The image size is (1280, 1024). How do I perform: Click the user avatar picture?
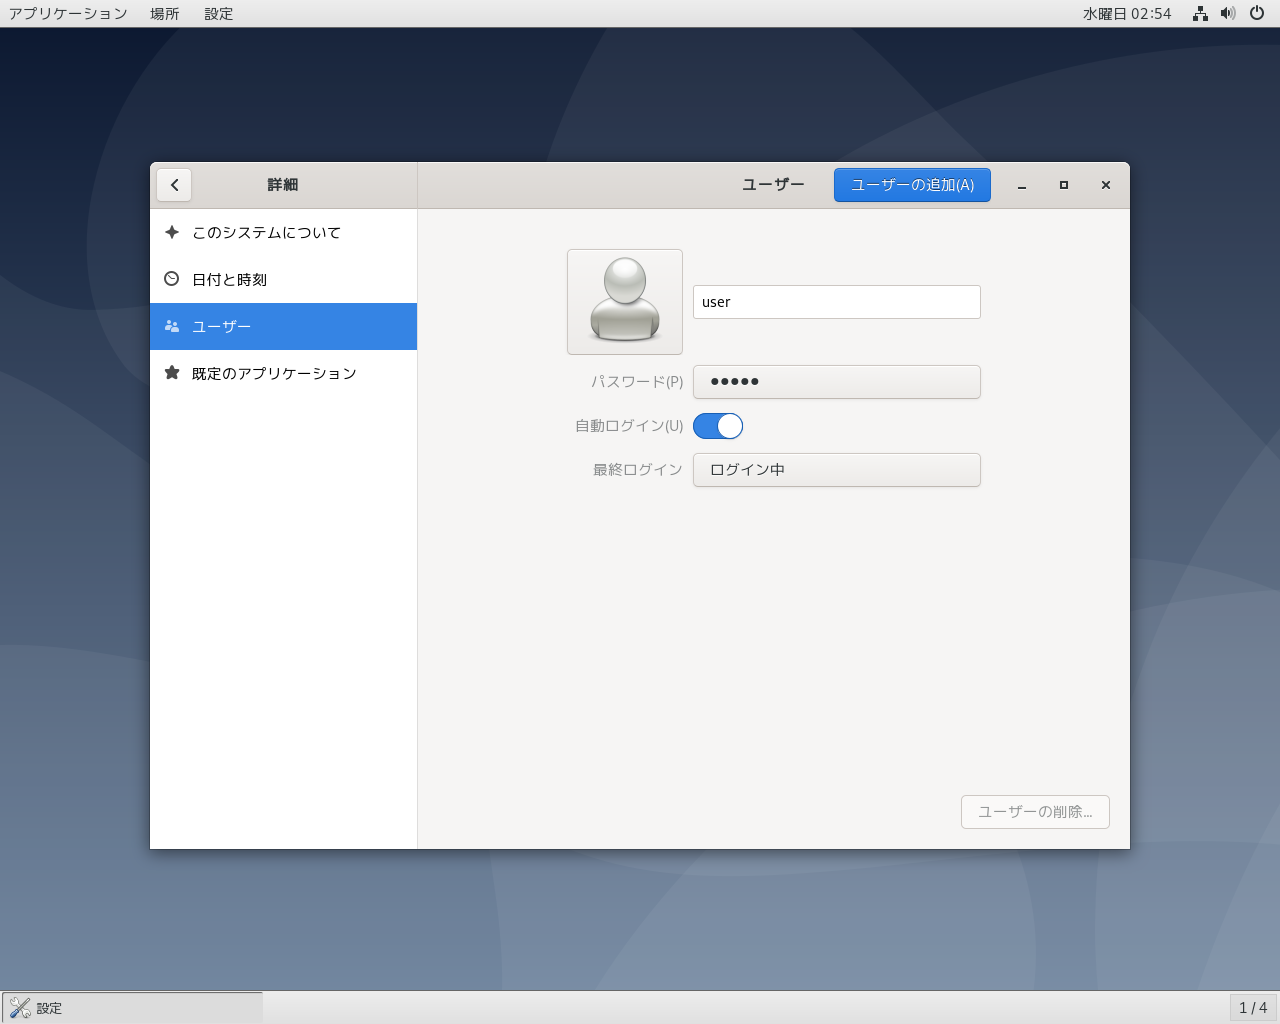(x=625, y=302)
